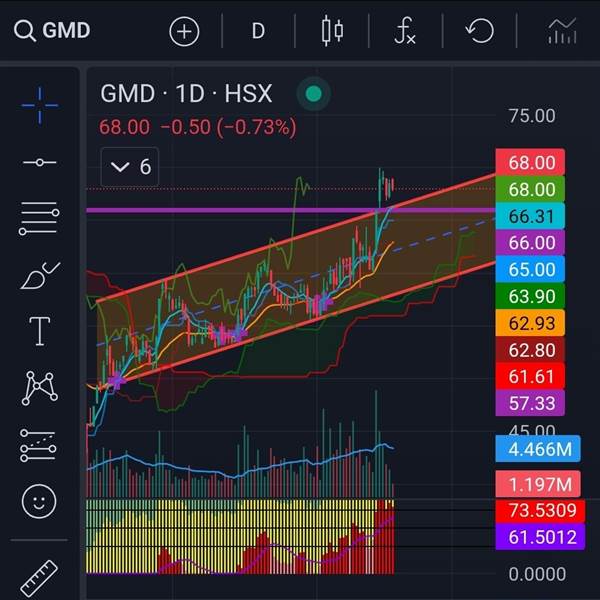Screen dimensions: 600x600
Task: Select the cyan 66.31 price label
Action: [x=530, y=216]
